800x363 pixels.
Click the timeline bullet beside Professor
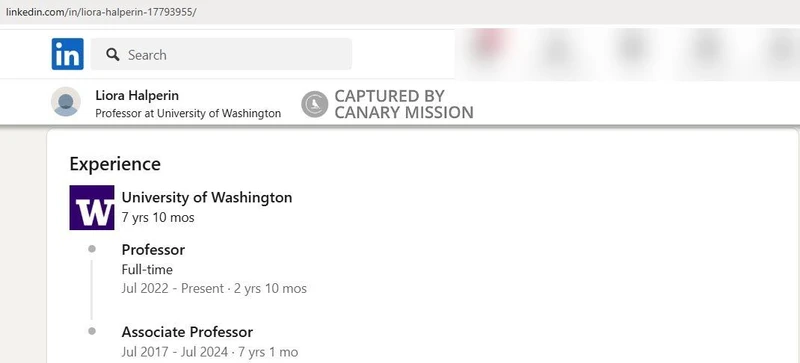coord(92,249)
